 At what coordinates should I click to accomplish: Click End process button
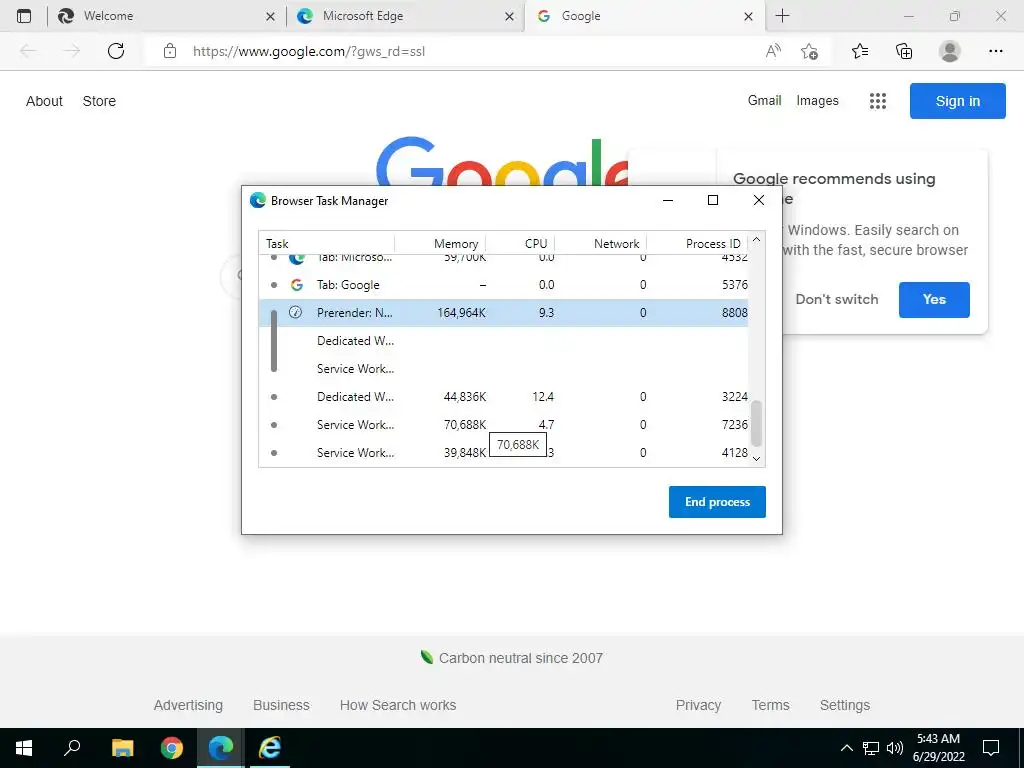point(717,502)
